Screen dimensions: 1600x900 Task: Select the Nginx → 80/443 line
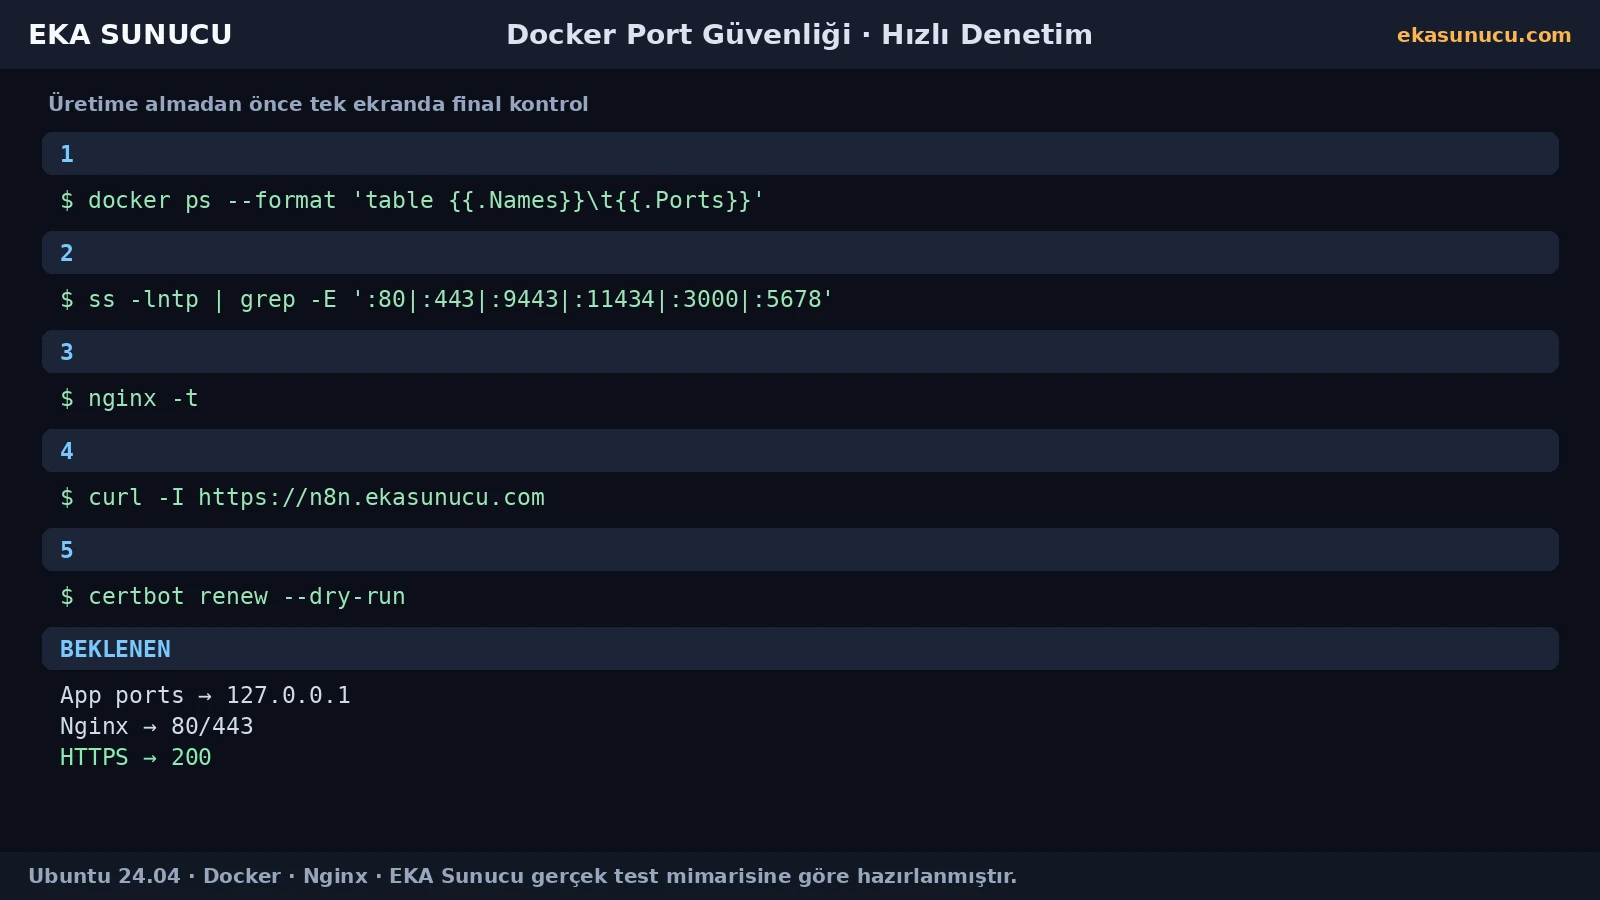[x=157, y=726]
